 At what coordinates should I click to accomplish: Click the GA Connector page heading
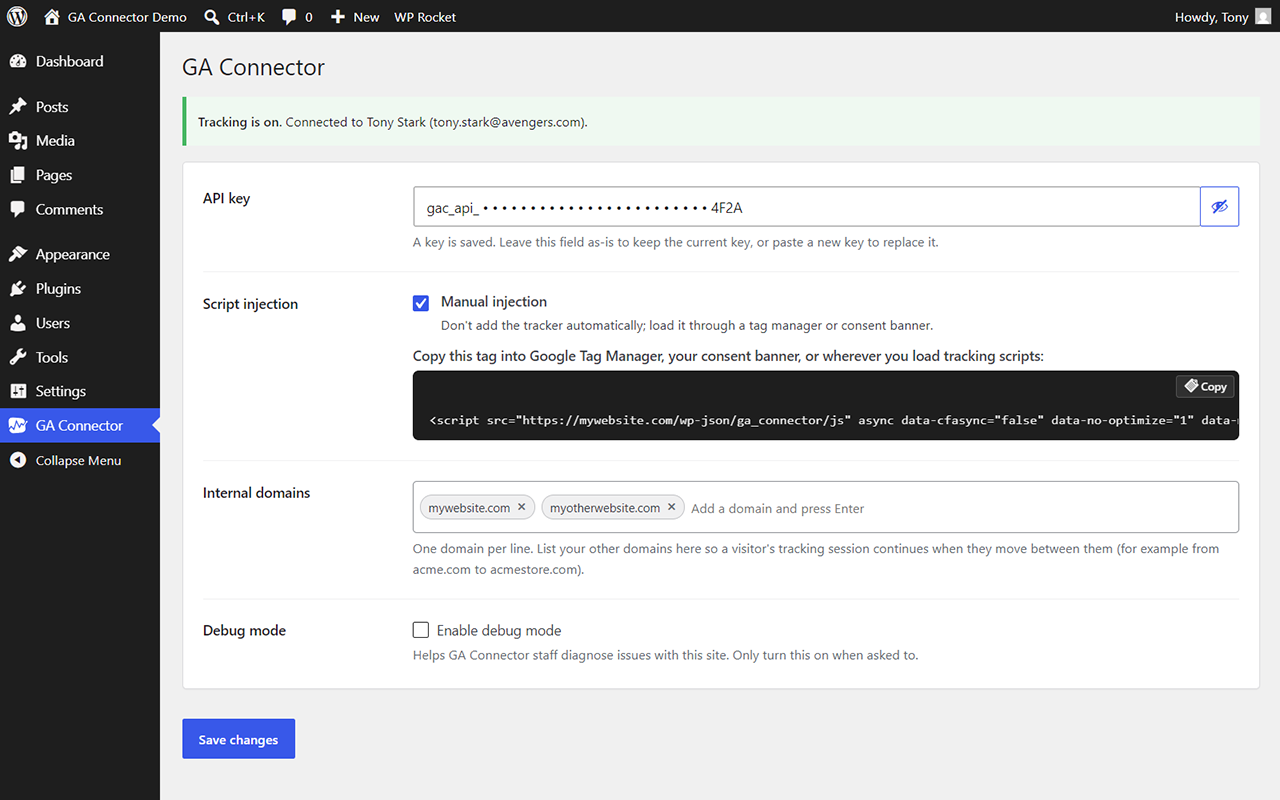tap(253, 68)
